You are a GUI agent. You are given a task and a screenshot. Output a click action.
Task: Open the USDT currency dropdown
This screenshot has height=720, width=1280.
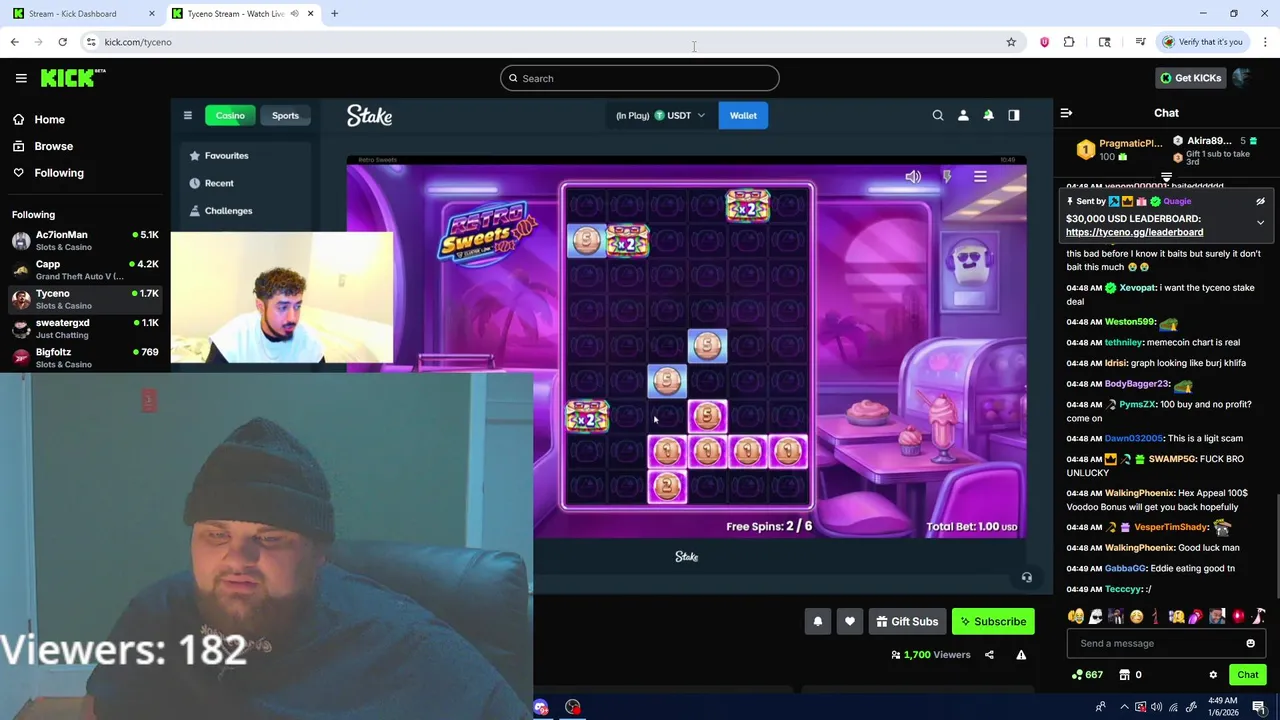click(660, 115)
